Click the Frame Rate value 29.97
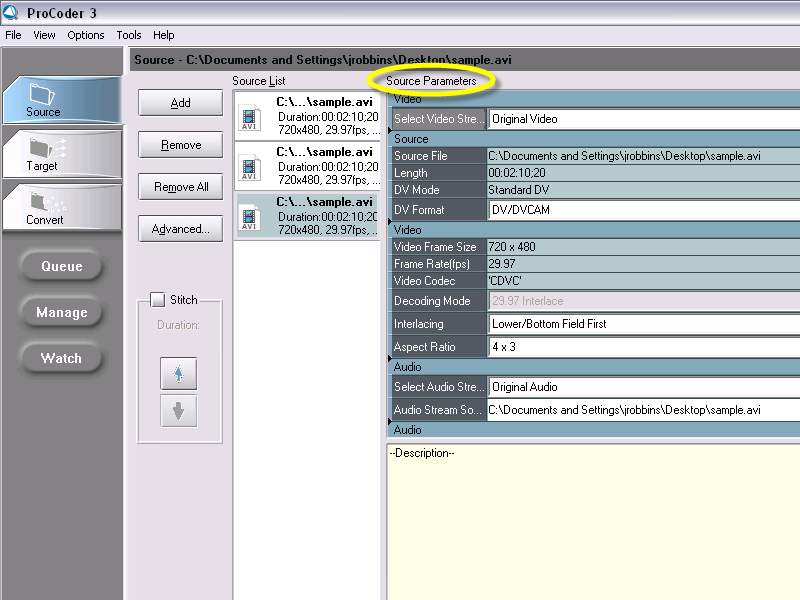Screen dimensions: 800x600 pos(644,264)
